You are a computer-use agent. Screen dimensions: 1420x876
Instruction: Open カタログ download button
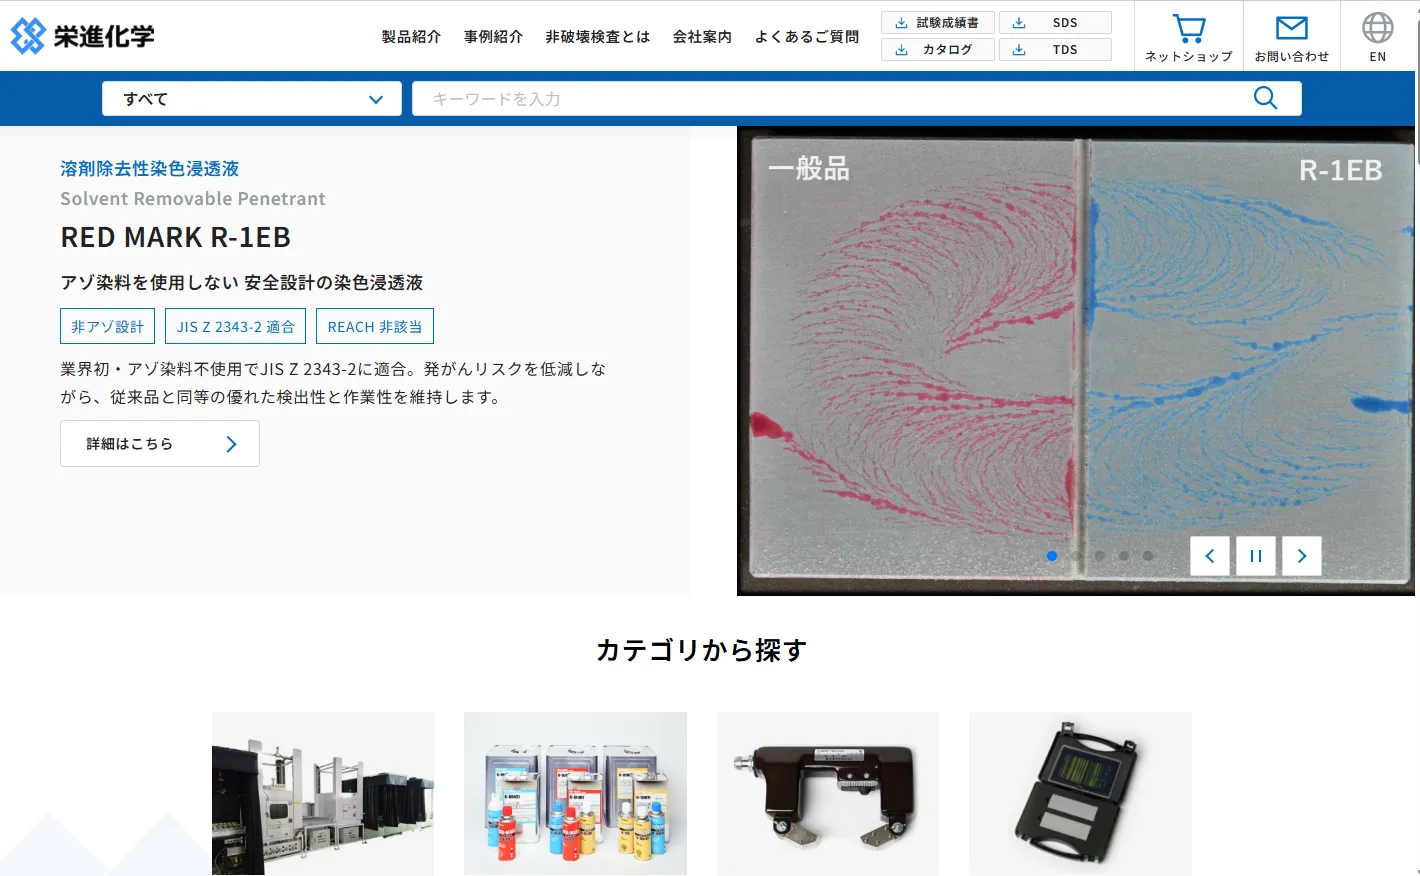937,49
